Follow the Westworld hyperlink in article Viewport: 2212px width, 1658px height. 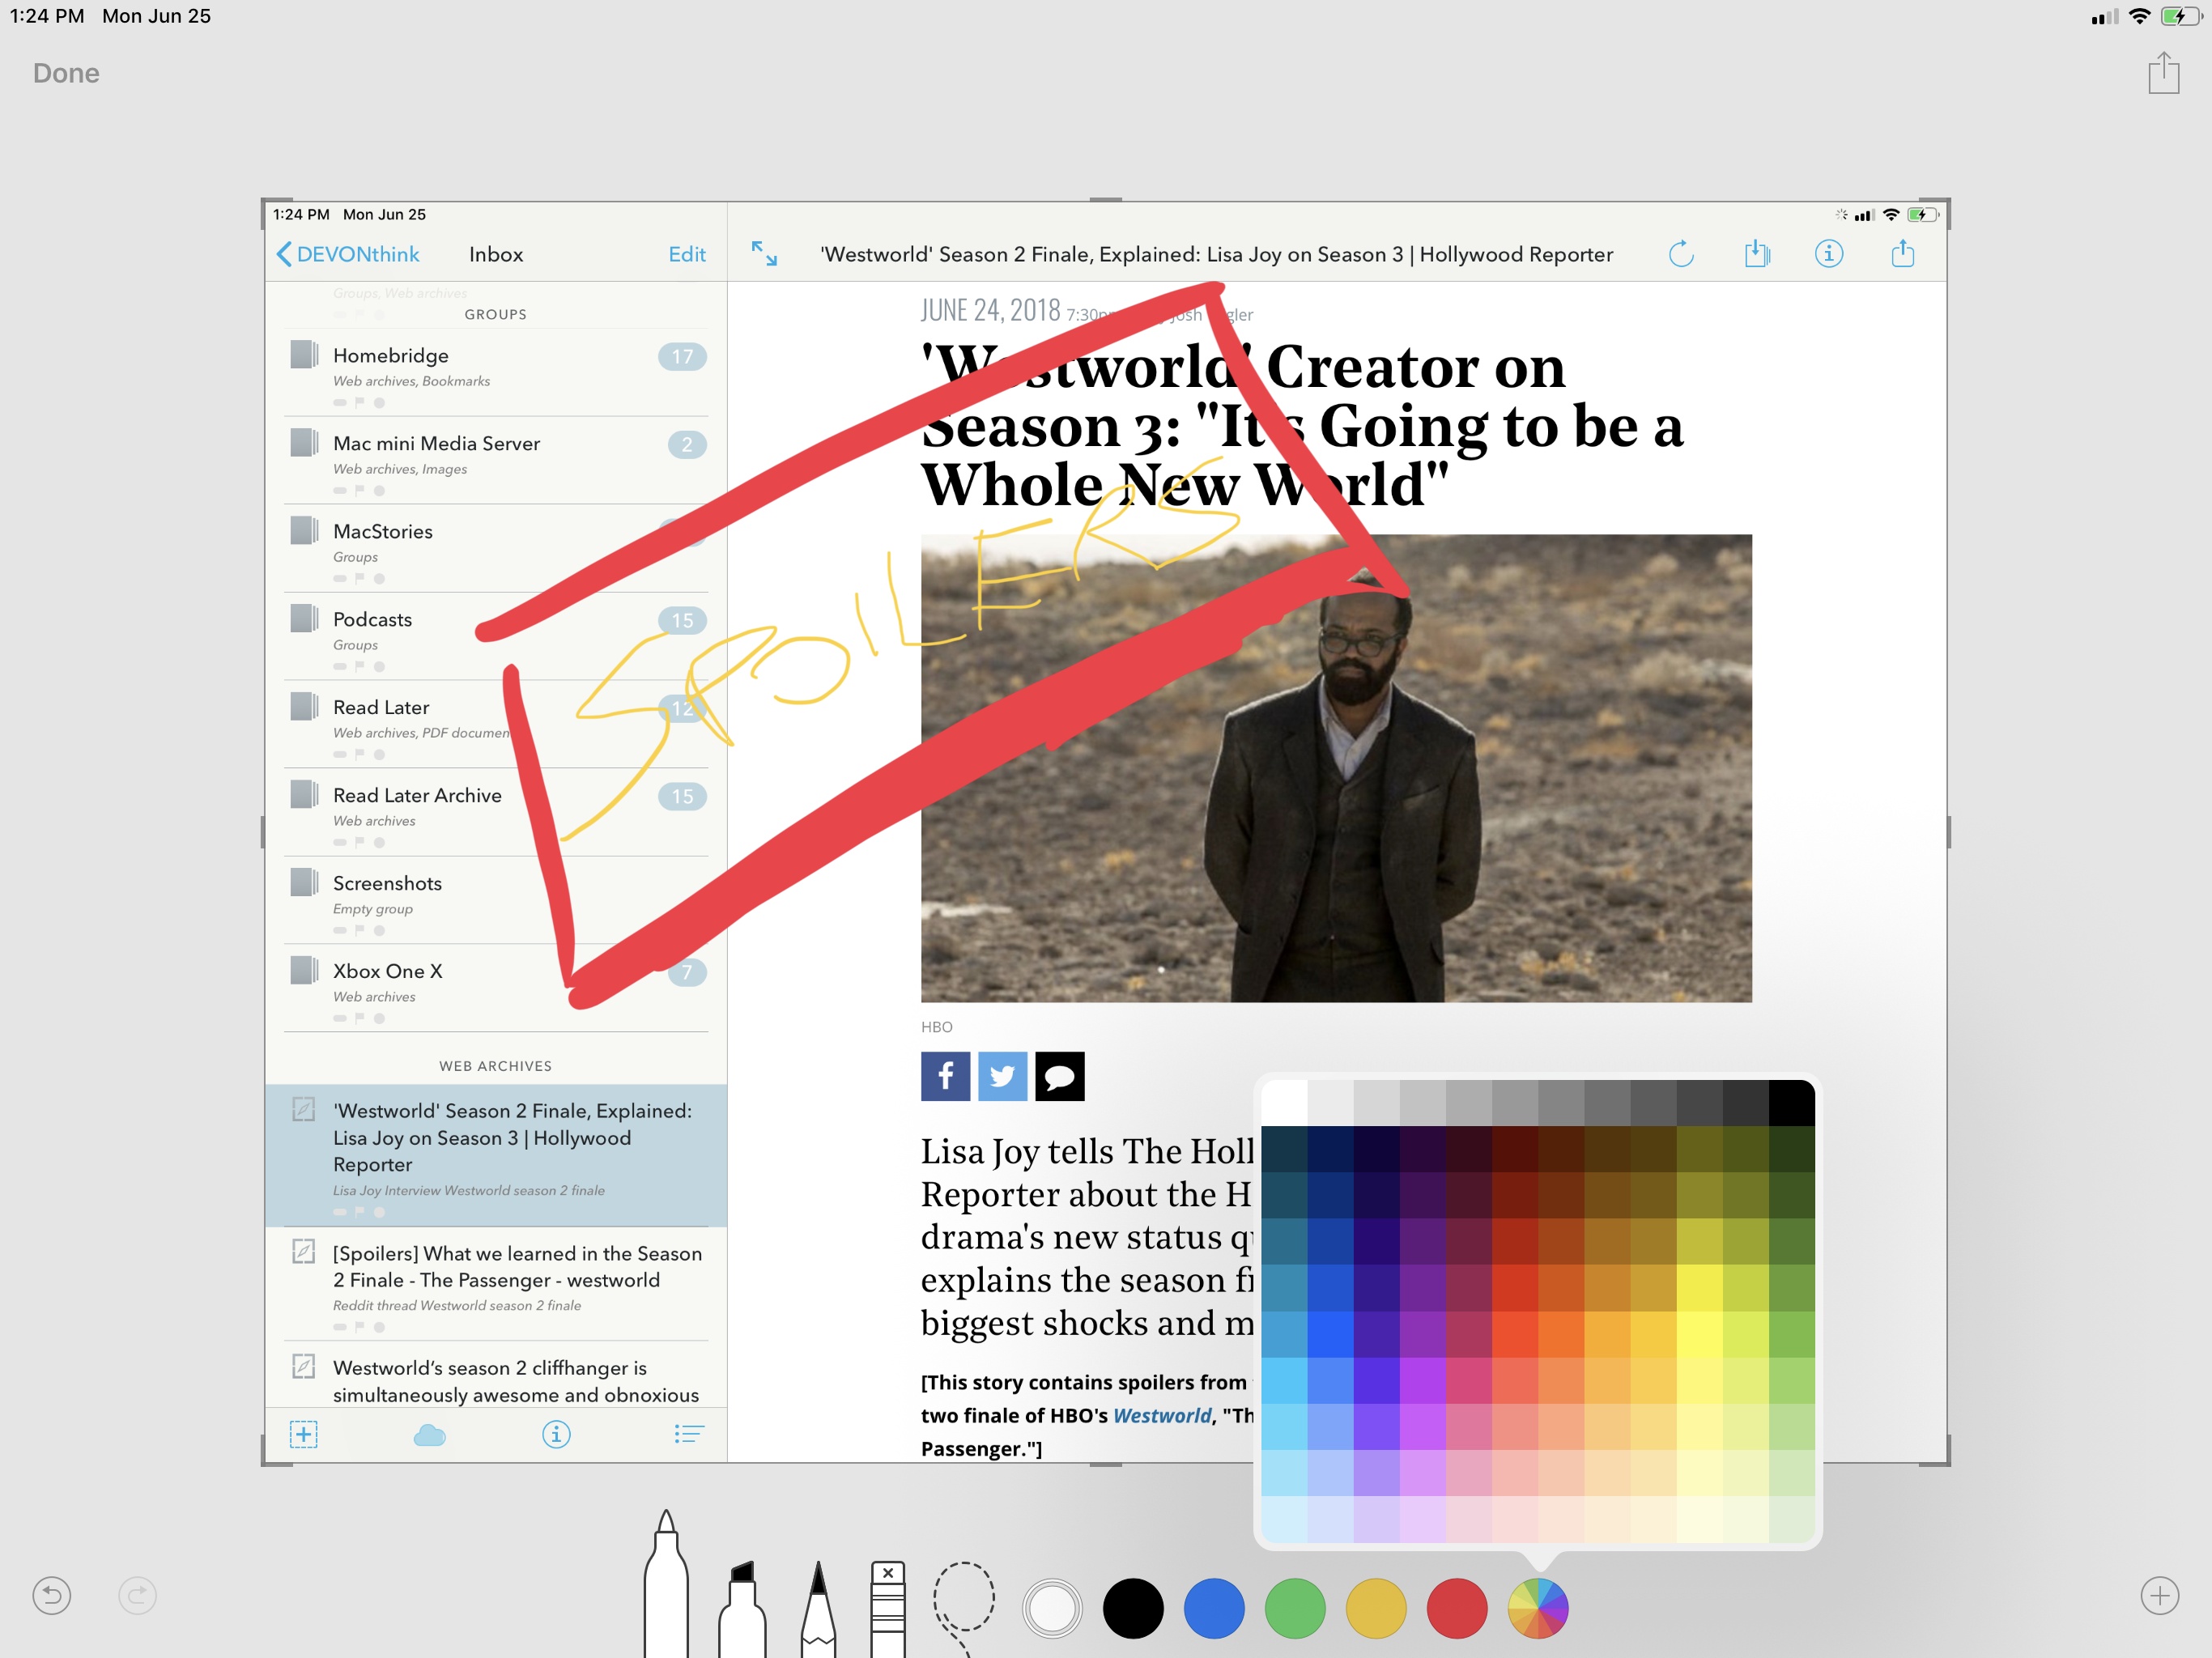pos(1162,1415)
